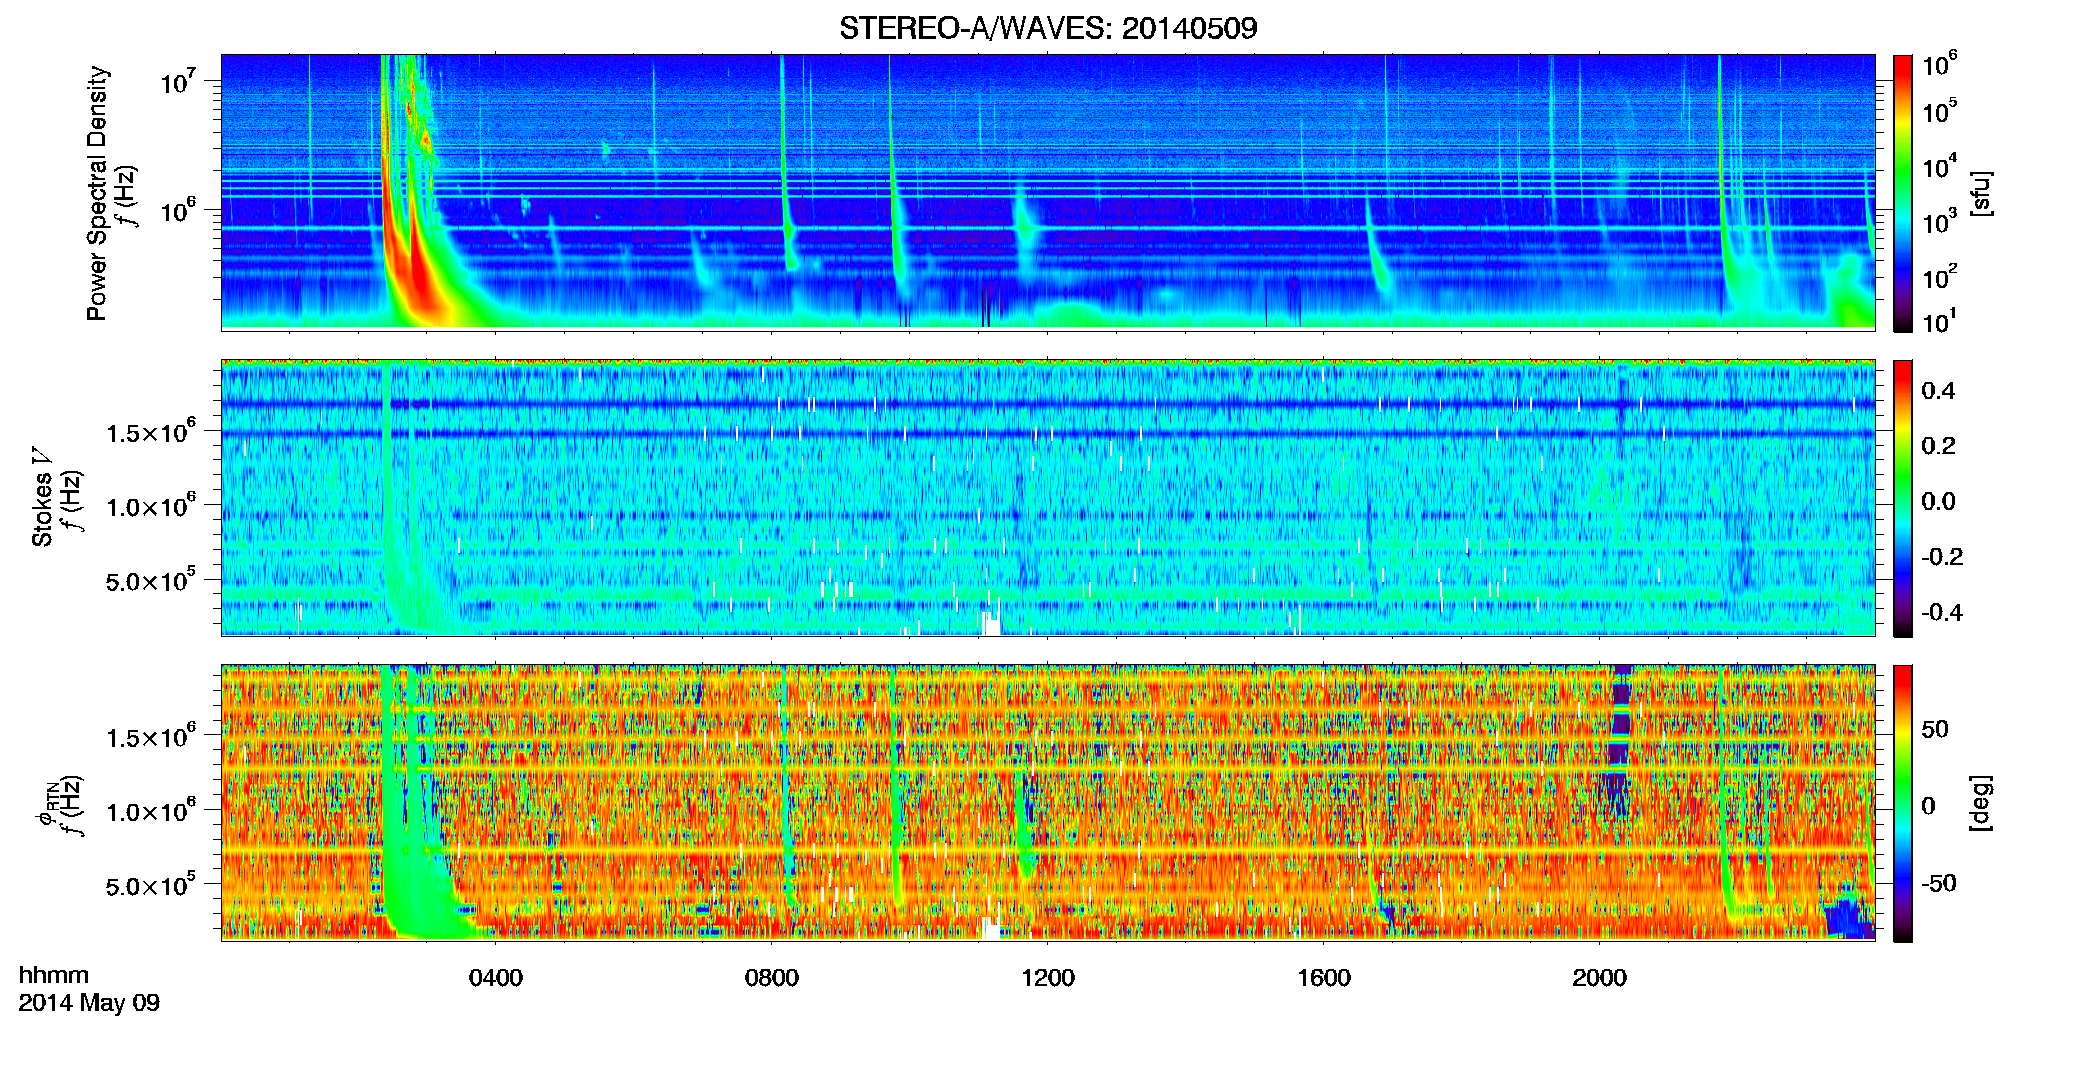Click the Power Spectral Density axis label
This screenshot has width=2096, height=1080.
pos(97,193)
